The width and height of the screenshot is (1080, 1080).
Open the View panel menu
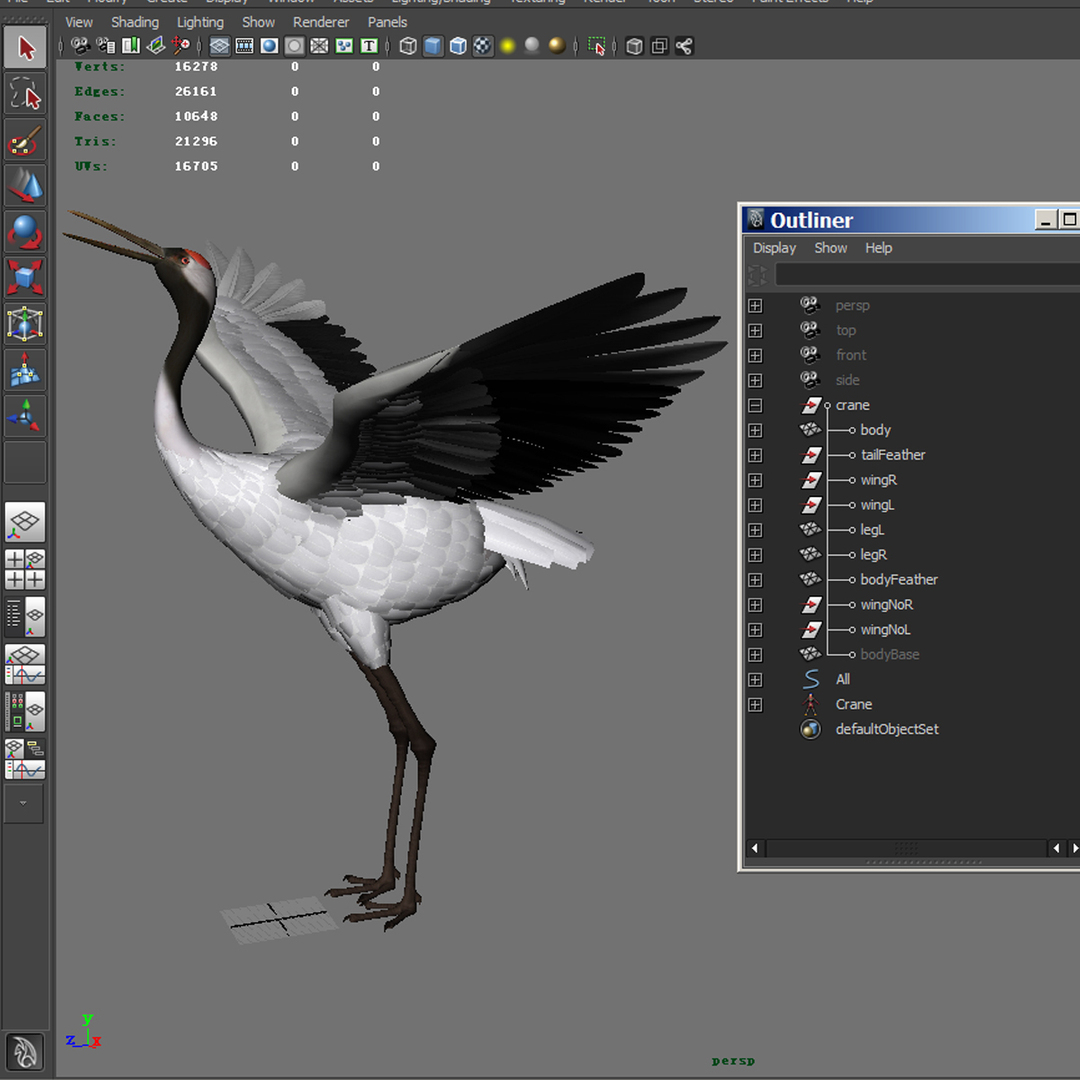click(x=79, y=22)
